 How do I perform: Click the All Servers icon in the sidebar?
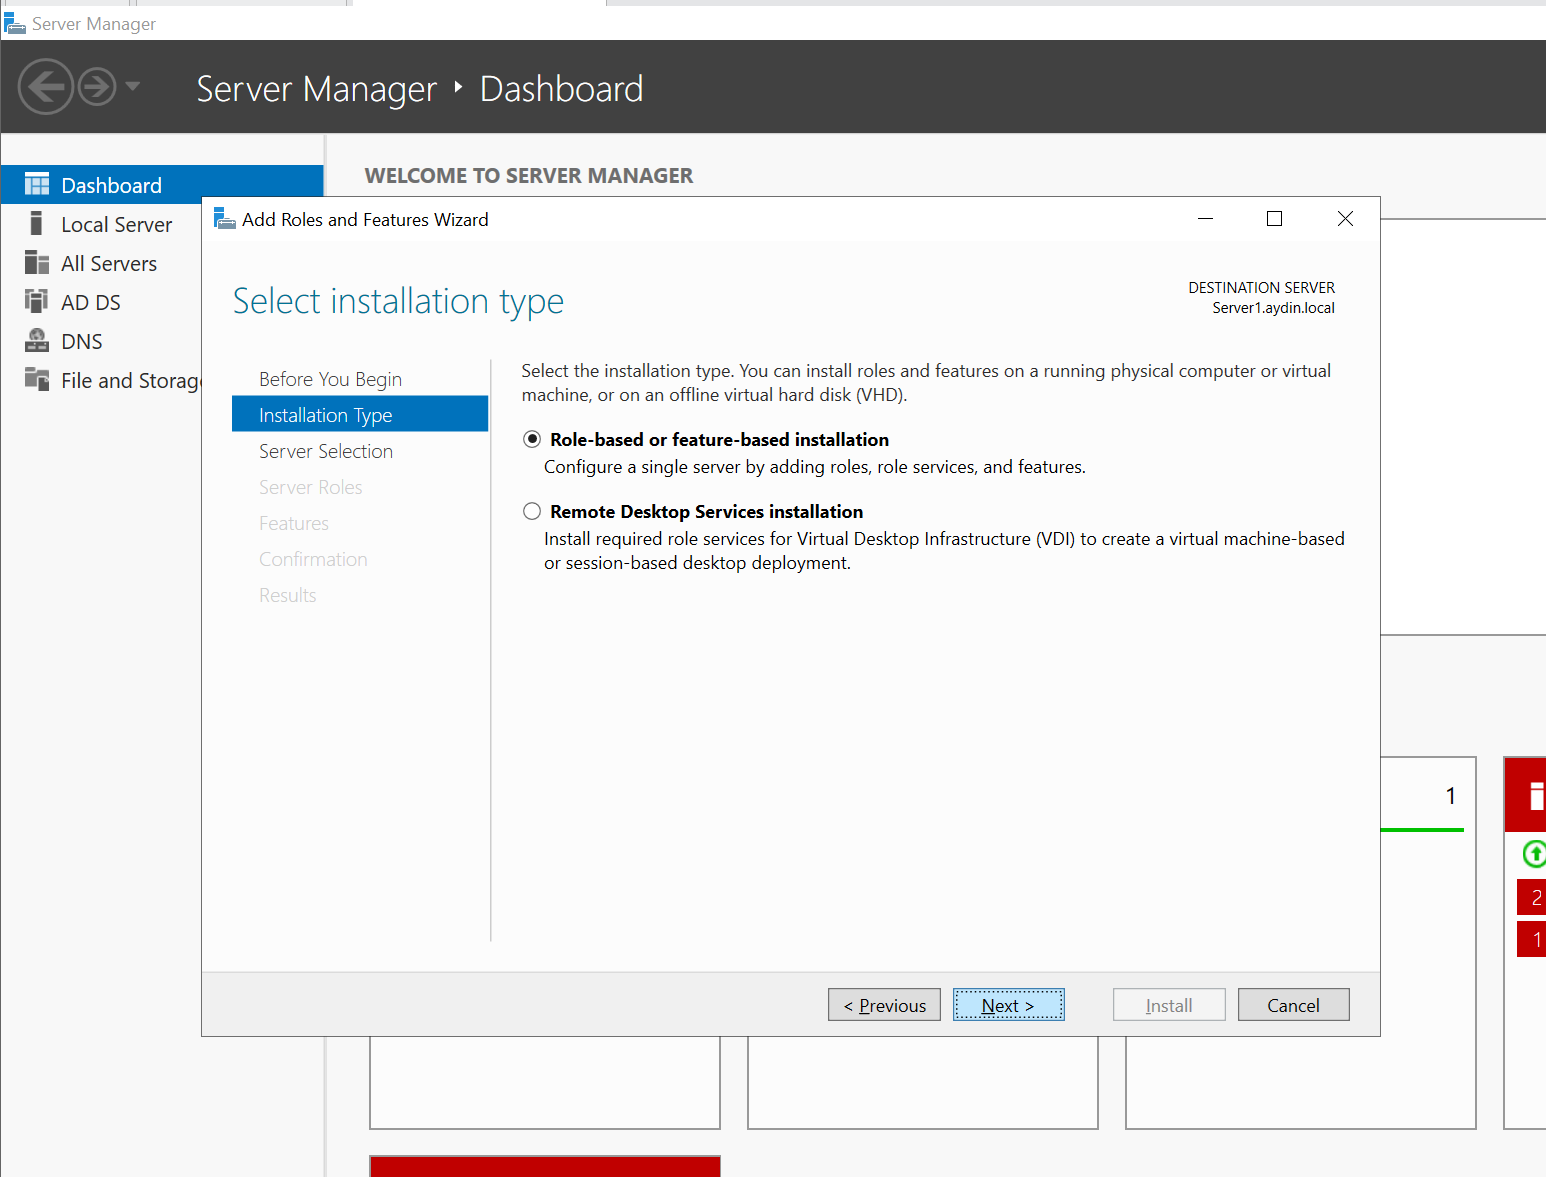(x=37, y=263)
